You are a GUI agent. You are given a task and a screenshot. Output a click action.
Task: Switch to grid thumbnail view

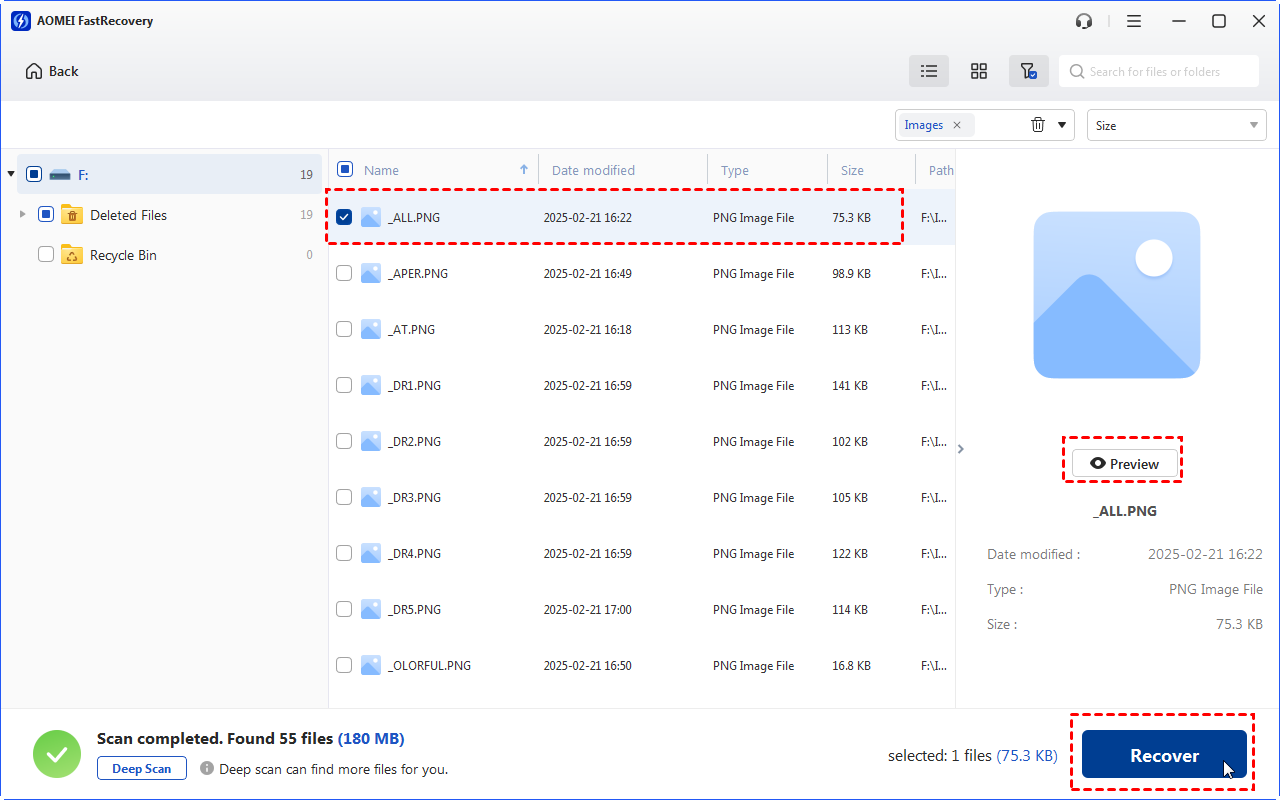979,71
